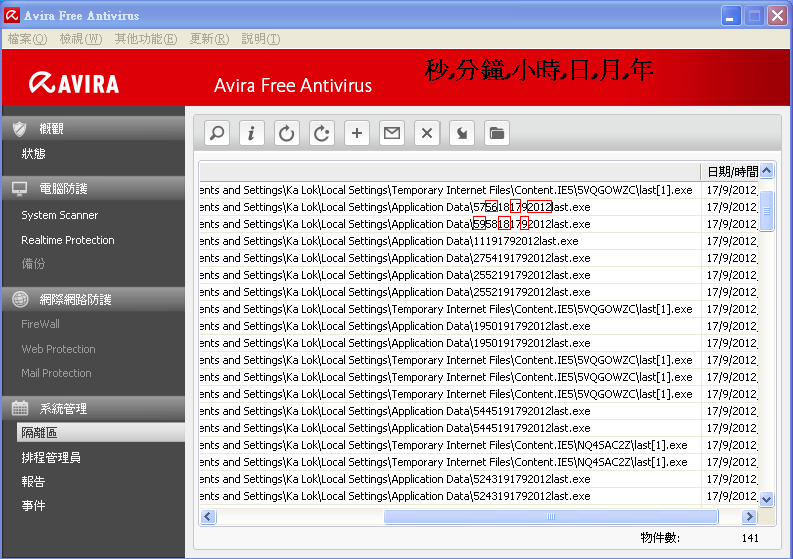Sort the list by the 日期/時間 column header
The width and height of the screenshot is (793, 559).
(731, 171)
